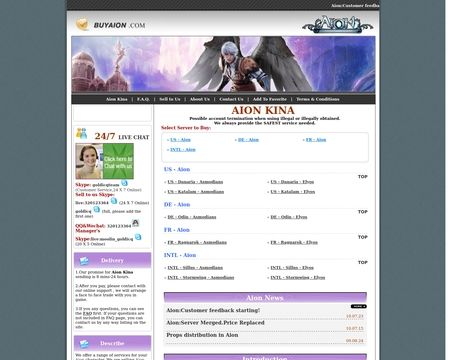Click the top scrolling 'Aion:Customer feedback' ticker
The height and width of the screenshot is (360, 450).
coord(355,6)
